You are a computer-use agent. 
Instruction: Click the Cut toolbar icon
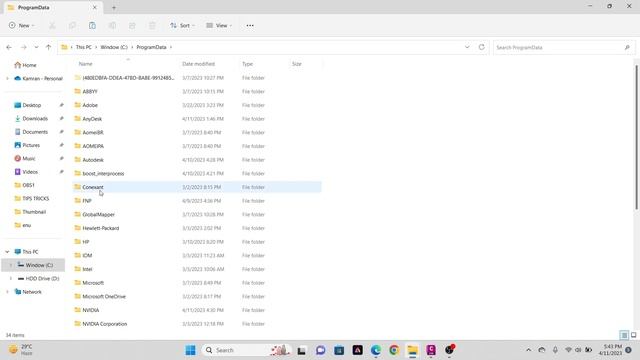click(x=52, y=26)
